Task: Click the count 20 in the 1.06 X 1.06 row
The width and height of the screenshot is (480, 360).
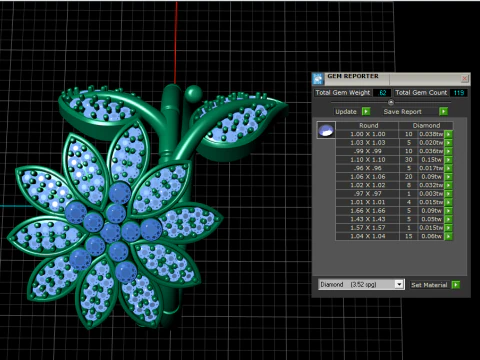Action: click(408, 177)
